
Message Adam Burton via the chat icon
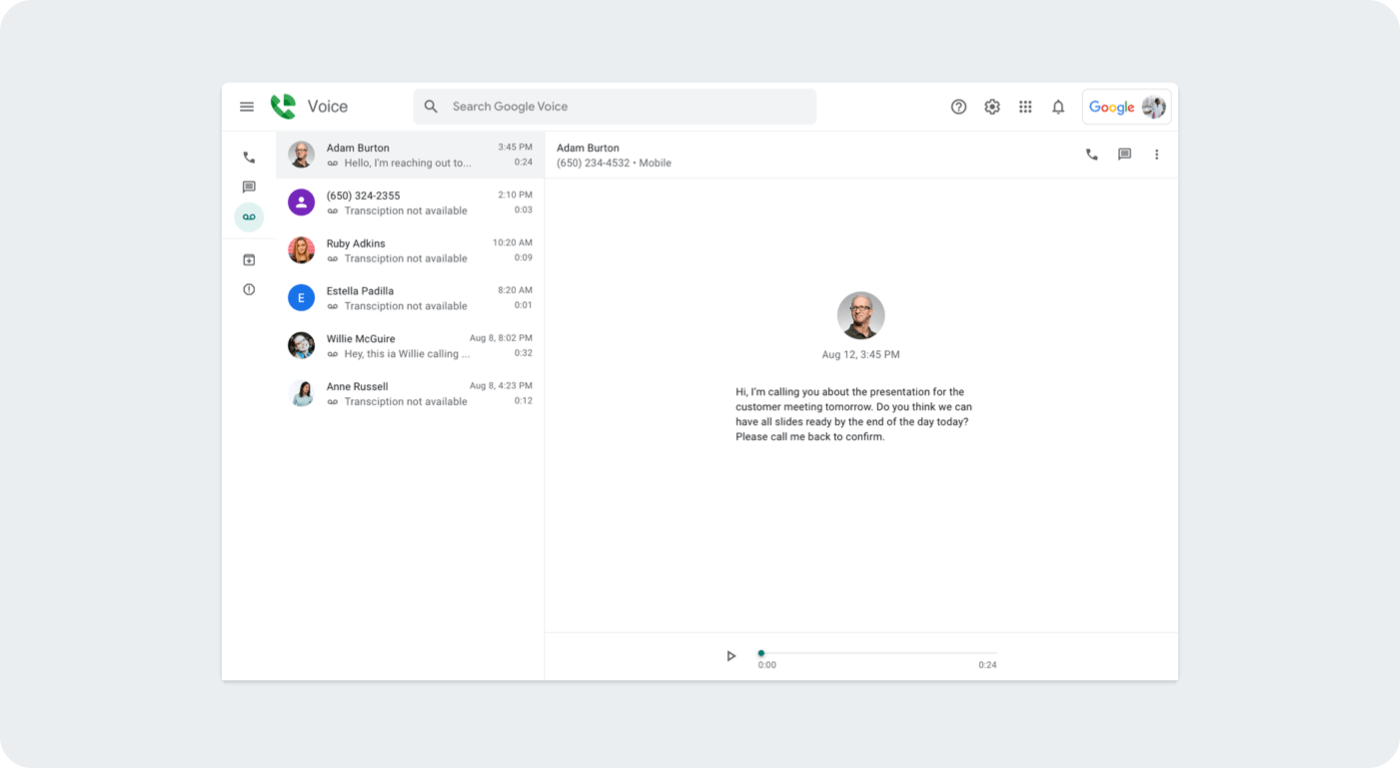coord(1124,154)
